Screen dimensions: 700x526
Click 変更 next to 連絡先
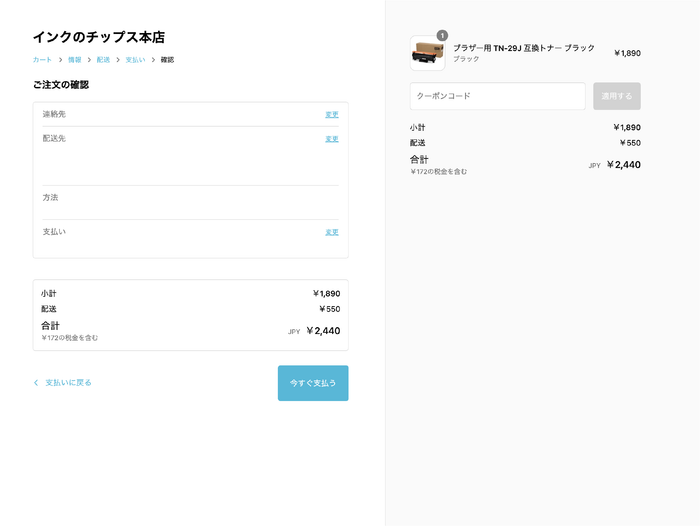tap(331, 115)
